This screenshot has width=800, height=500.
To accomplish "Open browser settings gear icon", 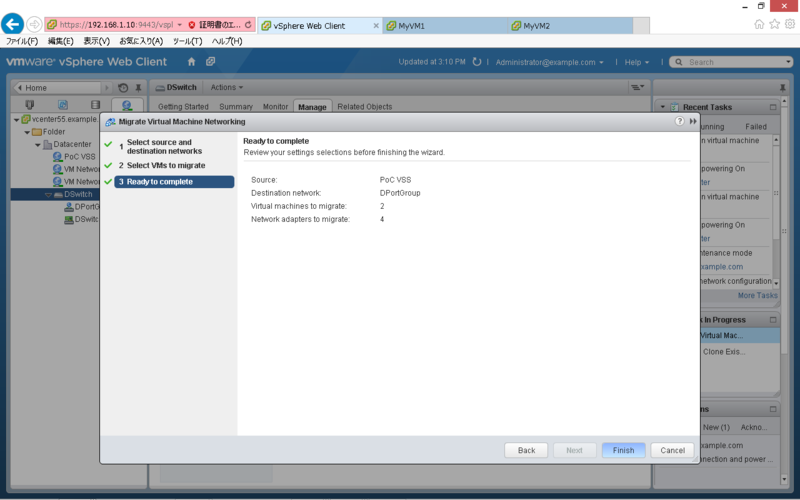I will 790,24.
